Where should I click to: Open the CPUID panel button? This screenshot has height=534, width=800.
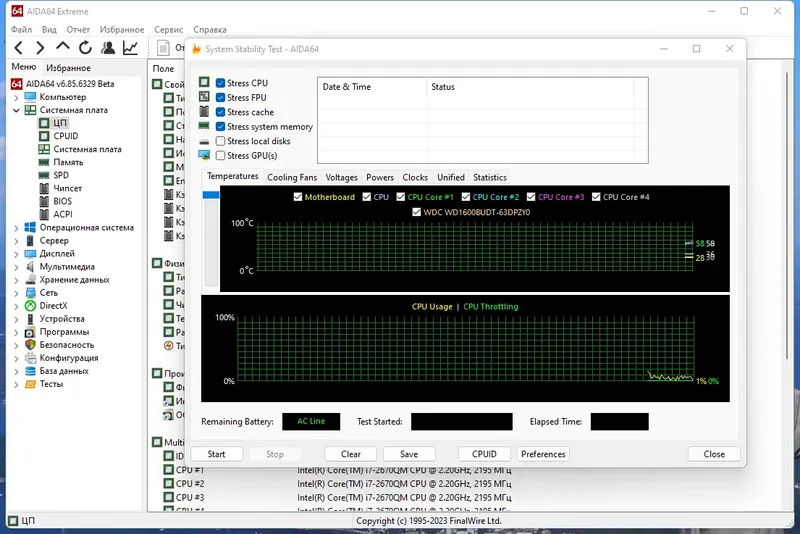[484, 454]
